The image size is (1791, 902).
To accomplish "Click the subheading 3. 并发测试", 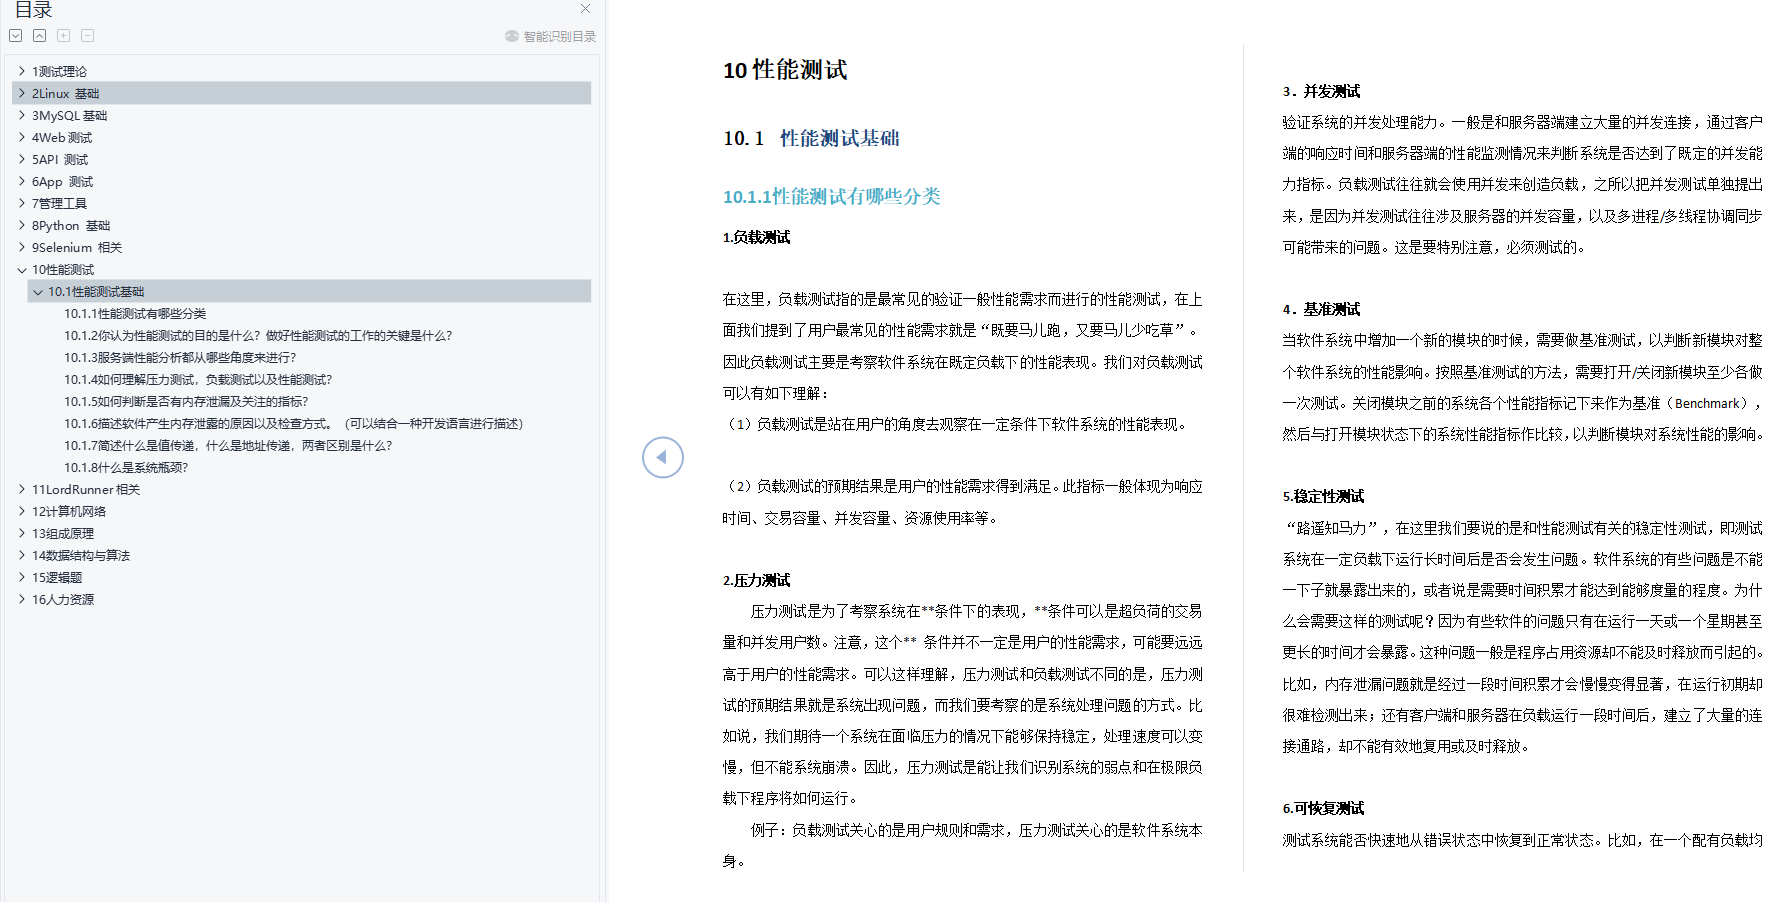I will pos(1321,91).
